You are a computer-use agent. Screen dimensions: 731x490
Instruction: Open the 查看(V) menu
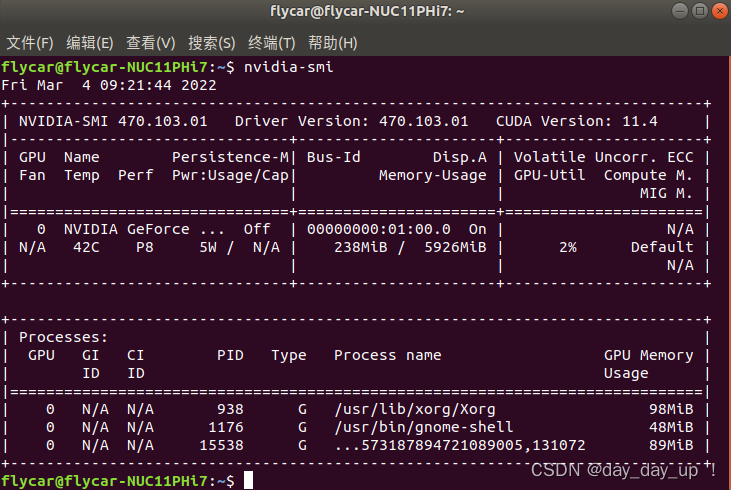[151, 43]
